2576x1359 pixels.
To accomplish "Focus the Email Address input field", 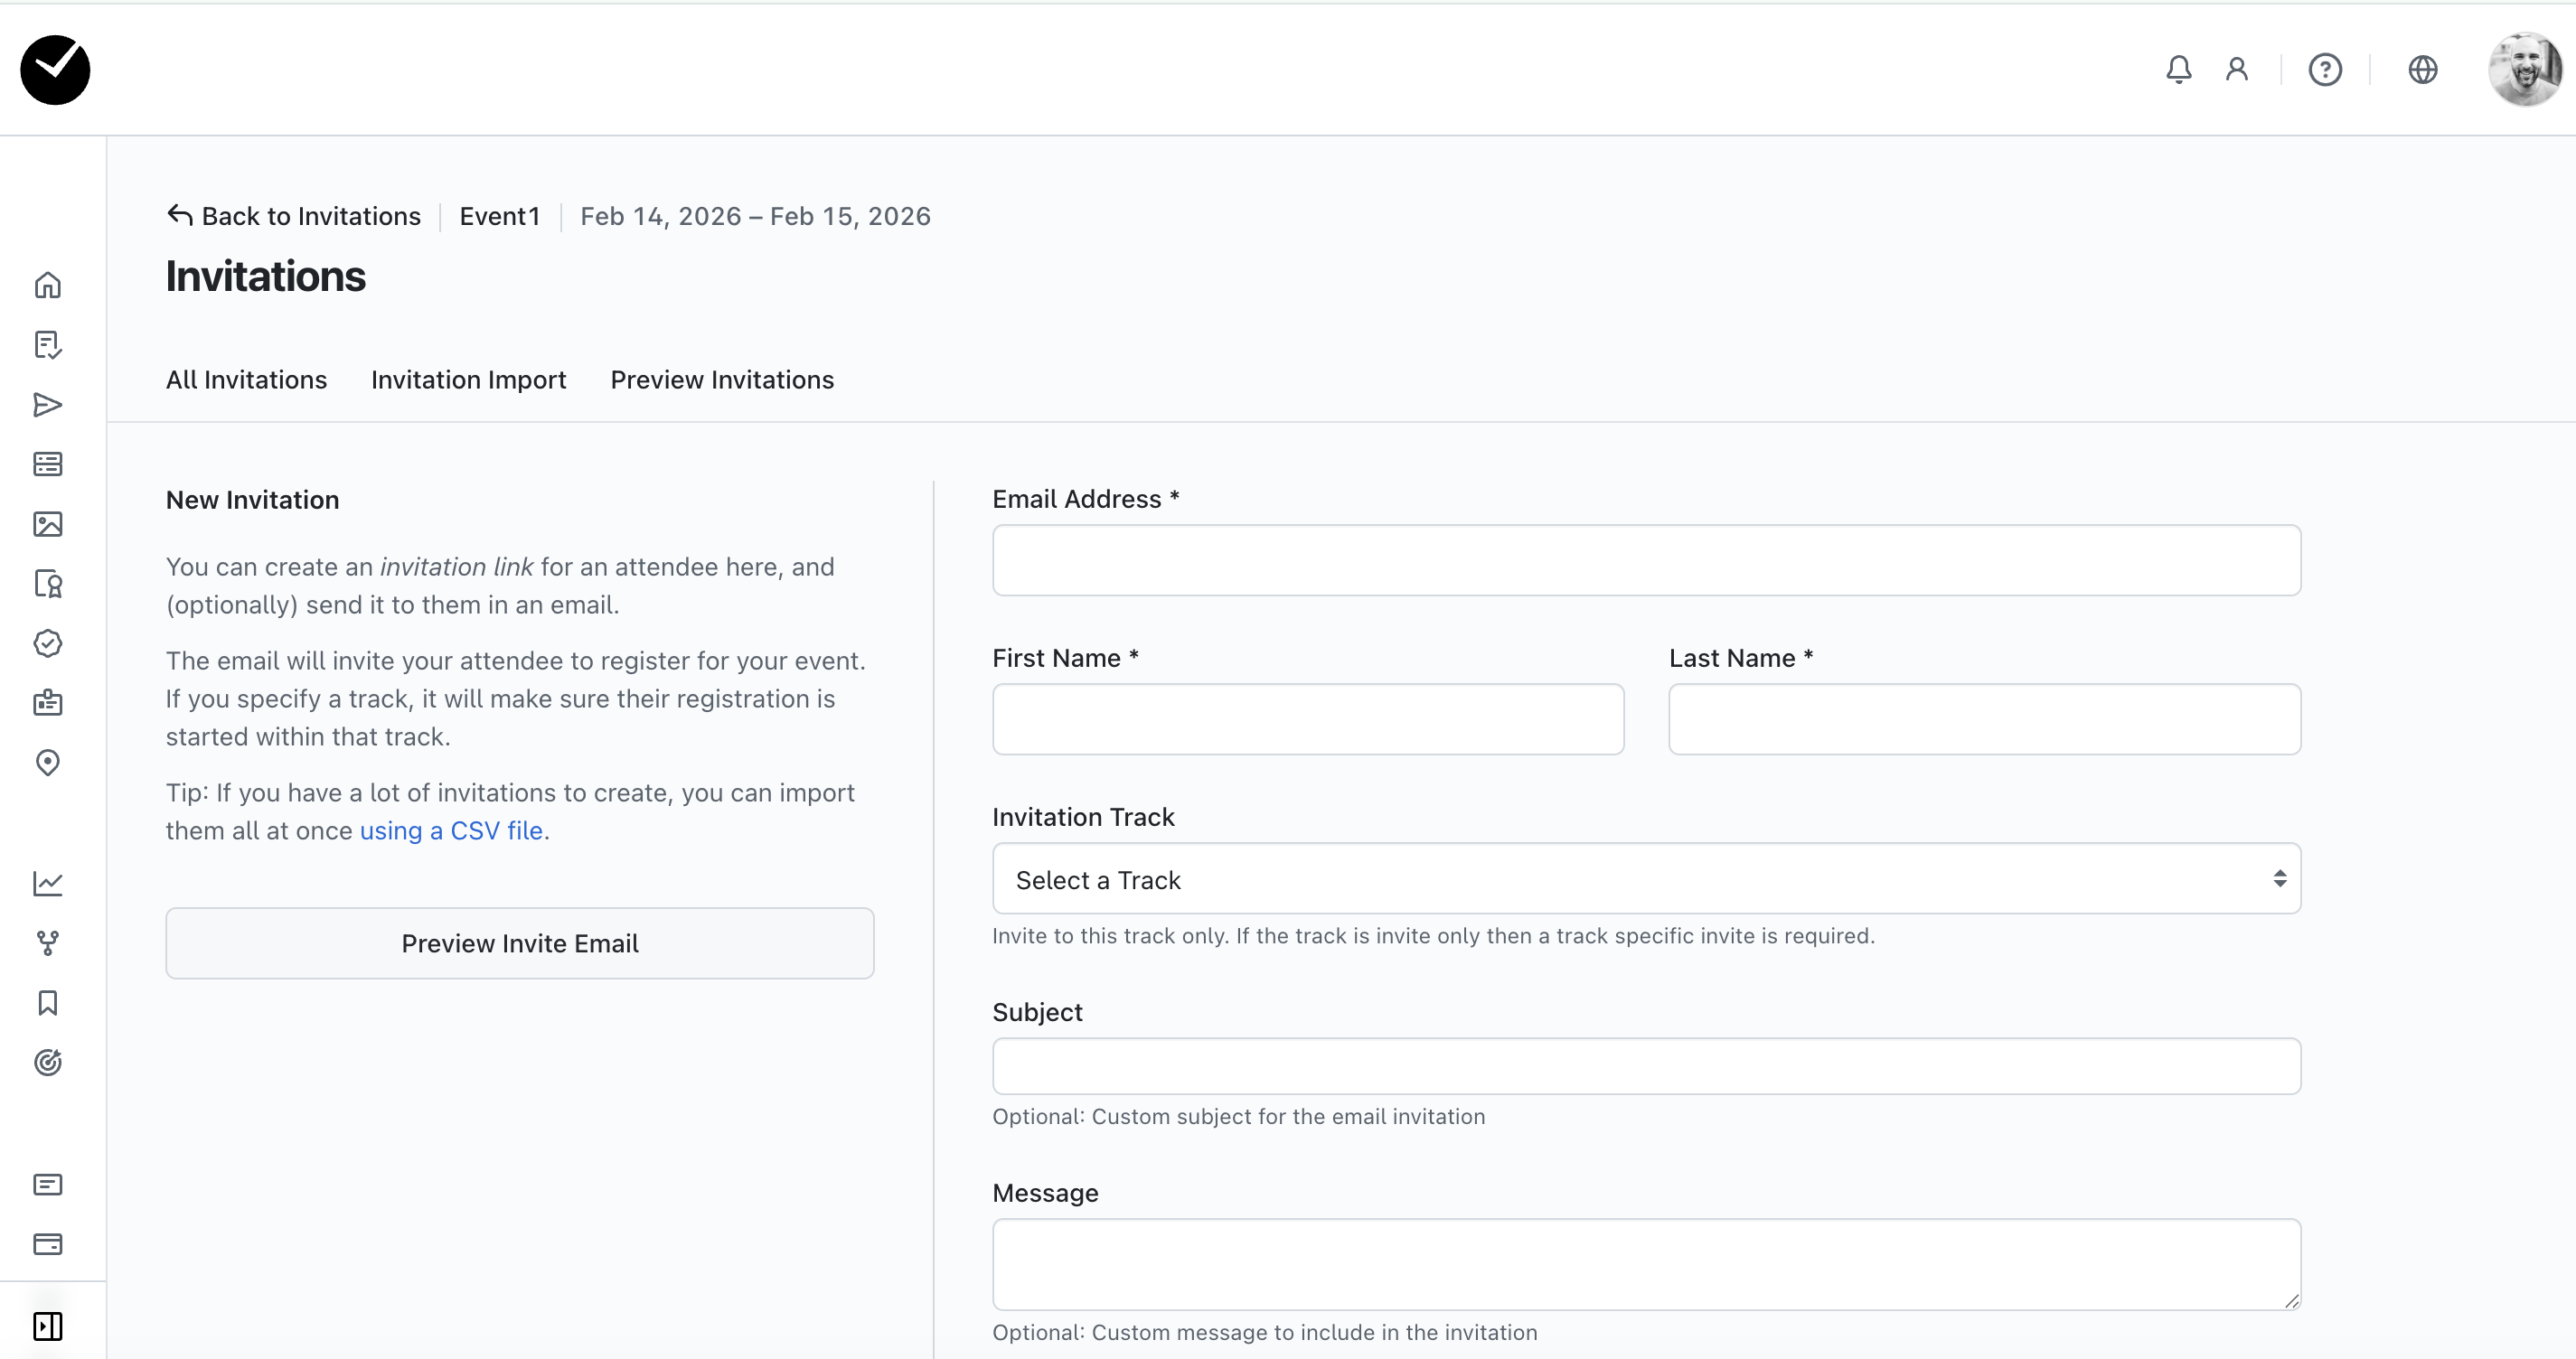I will pyautogui.click(x=1646, y=560).
